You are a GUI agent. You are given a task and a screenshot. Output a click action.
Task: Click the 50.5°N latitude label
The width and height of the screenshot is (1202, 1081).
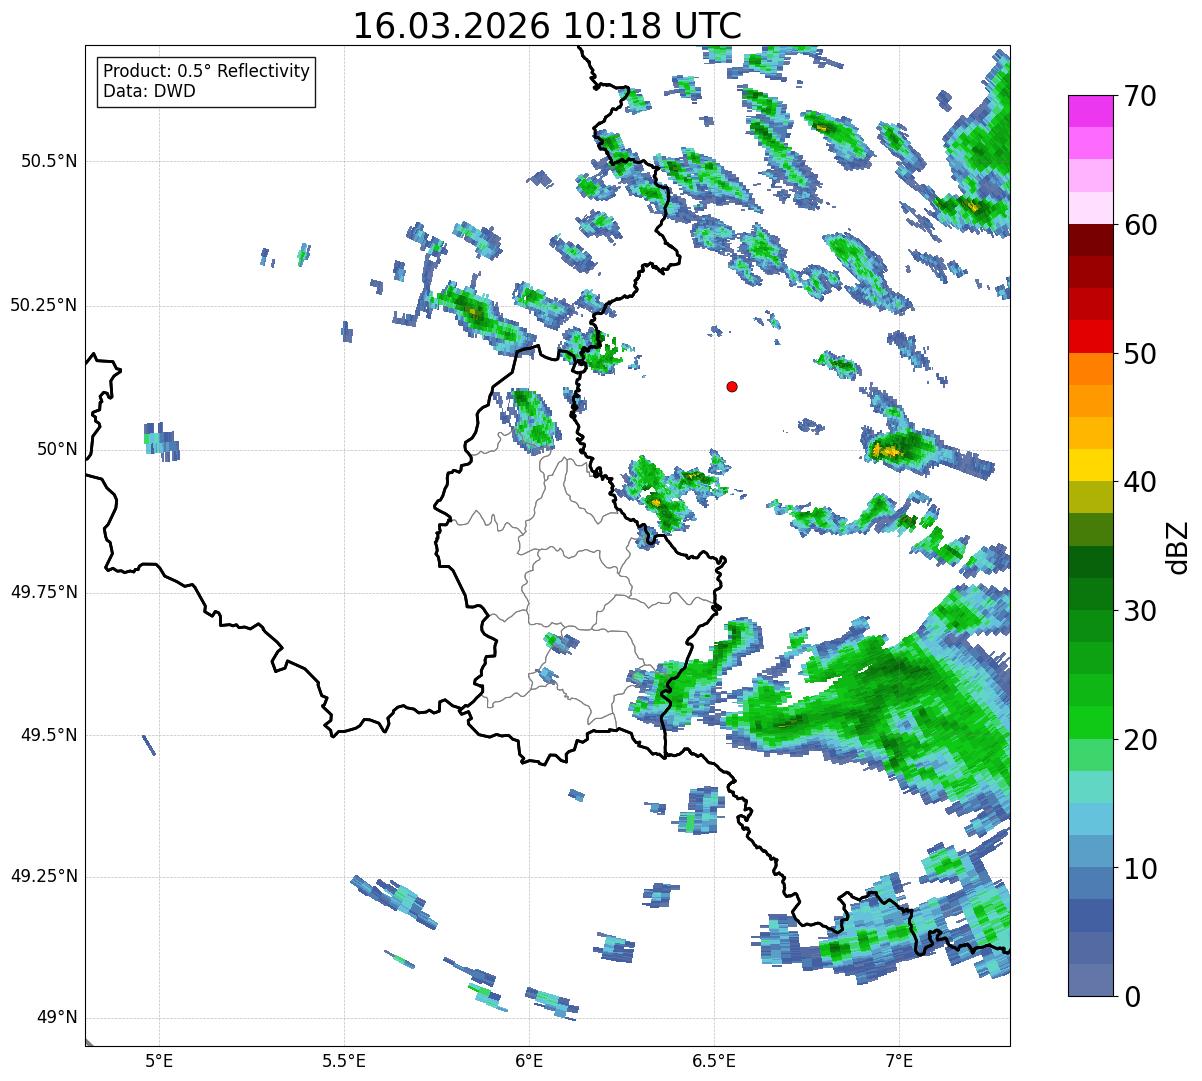click(x=48, y=161)
